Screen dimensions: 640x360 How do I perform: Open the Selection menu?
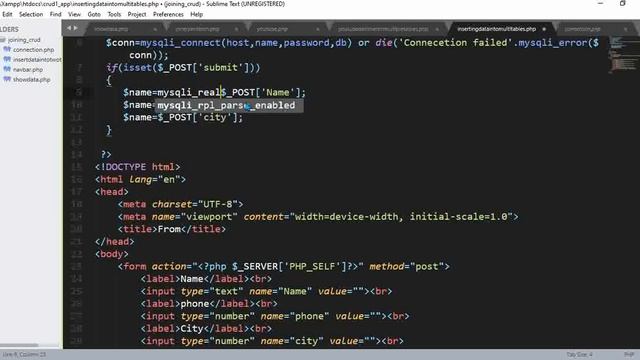(x=31, y=14)
